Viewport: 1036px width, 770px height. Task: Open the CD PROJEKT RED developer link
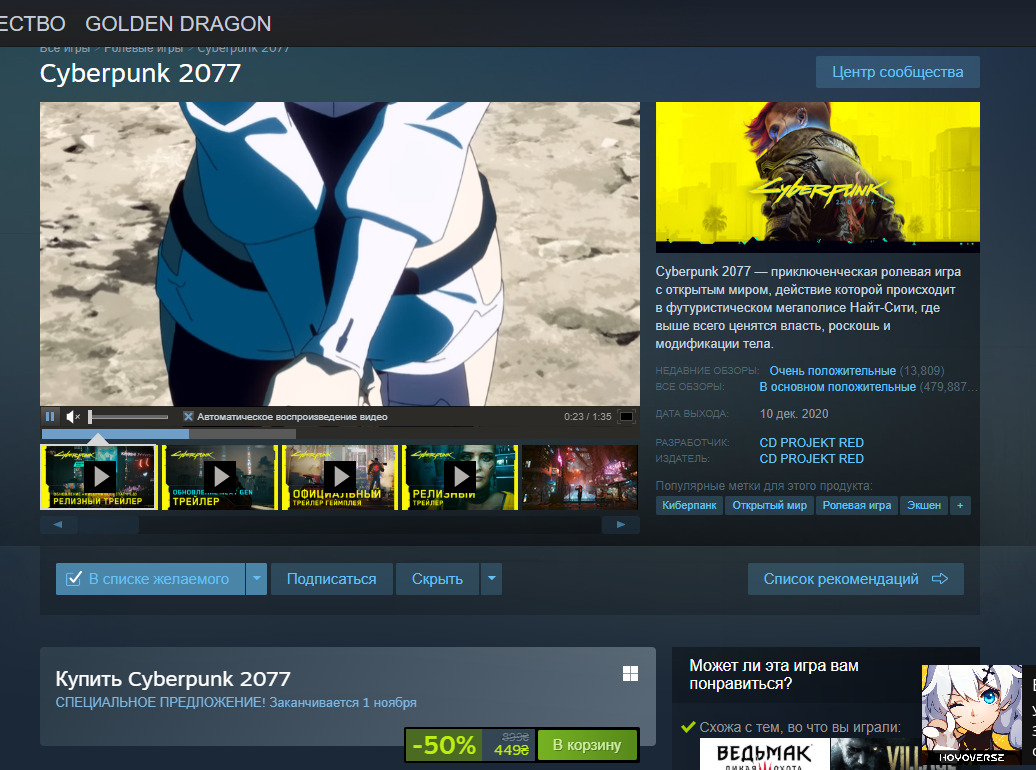(811, 442)
